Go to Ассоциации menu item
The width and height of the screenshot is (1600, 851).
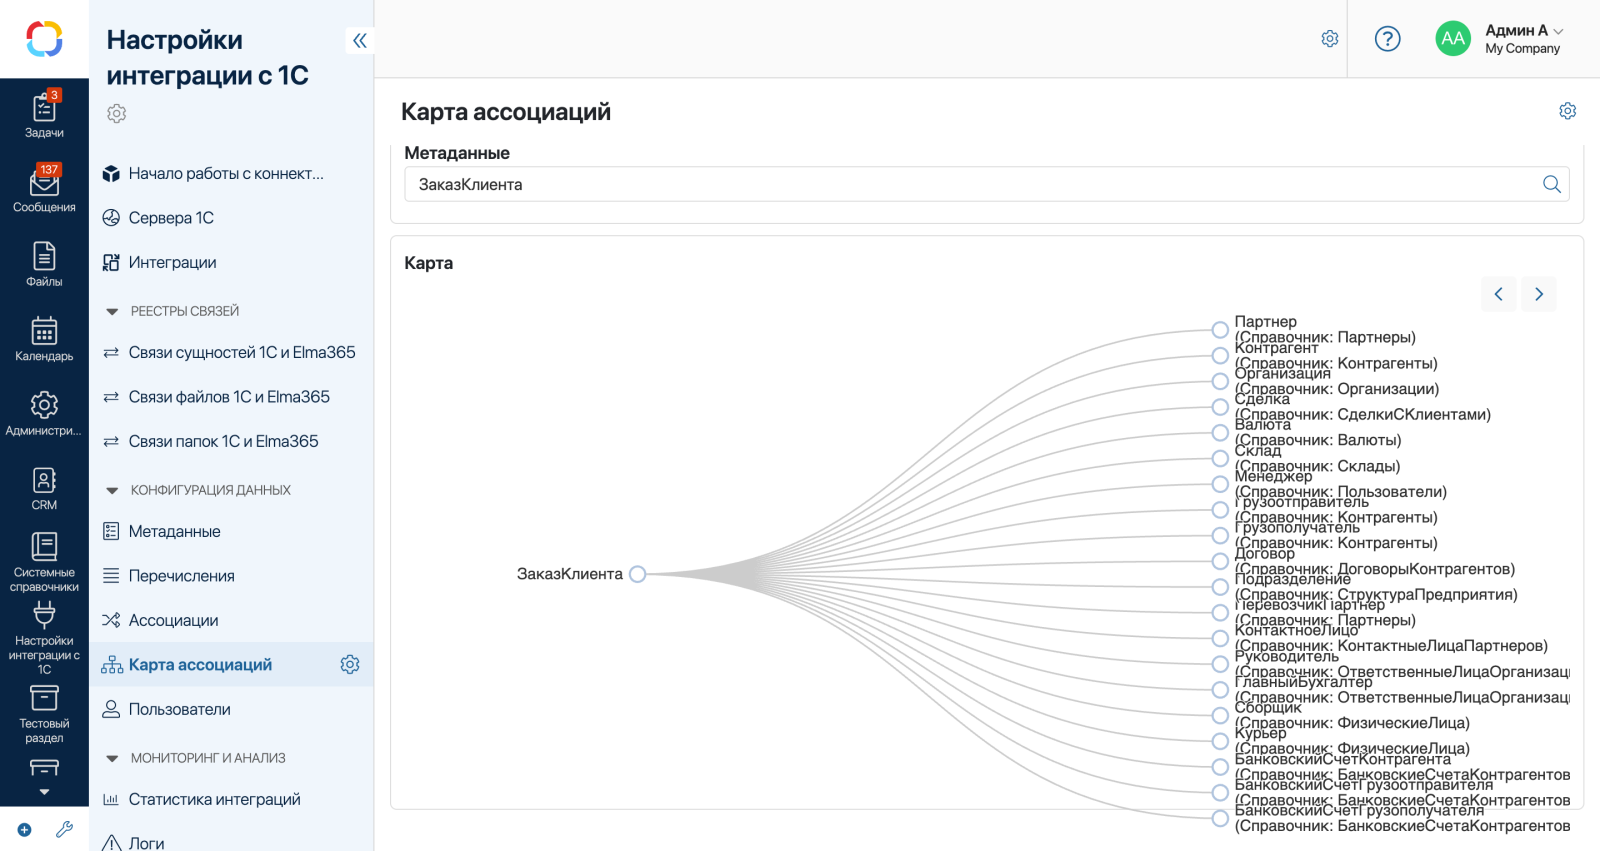coord(173,620)
